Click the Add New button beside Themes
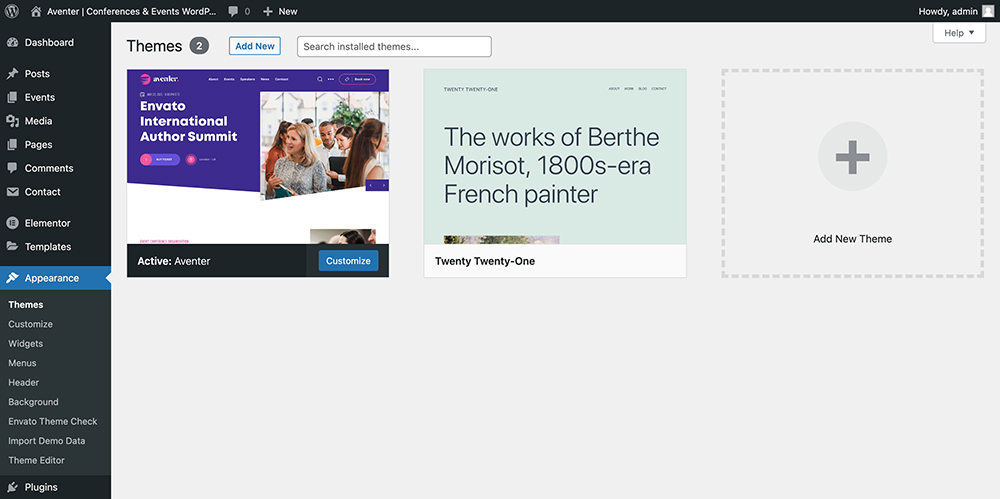 point(254,46)
